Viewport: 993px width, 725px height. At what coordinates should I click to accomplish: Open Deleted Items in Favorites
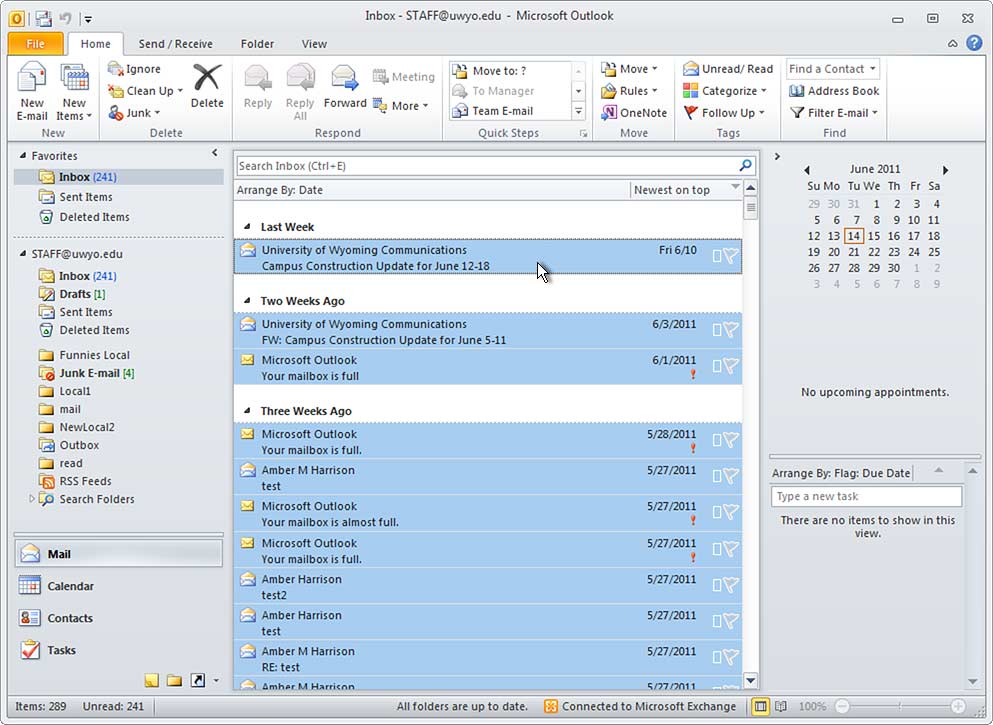tap(94, 217)
